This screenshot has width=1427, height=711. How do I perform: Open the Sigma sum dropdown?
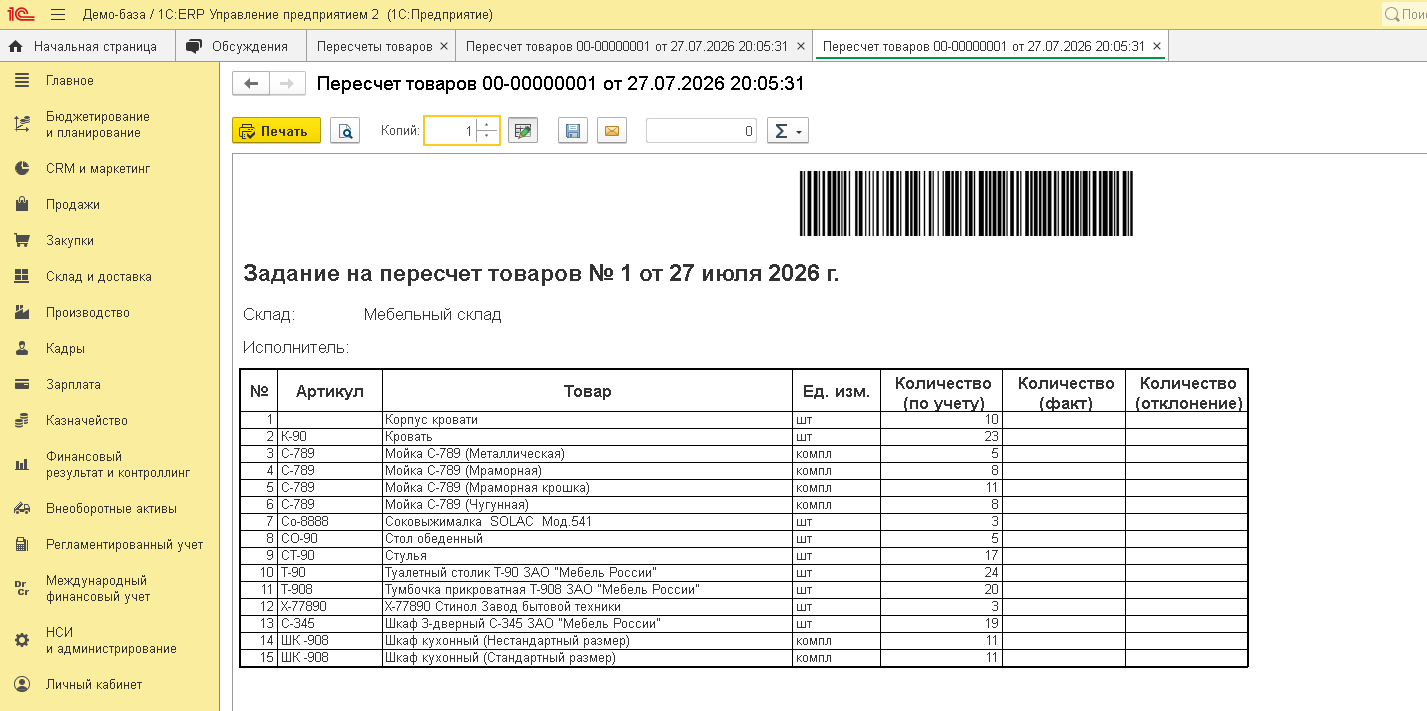[x=787, y=131]
